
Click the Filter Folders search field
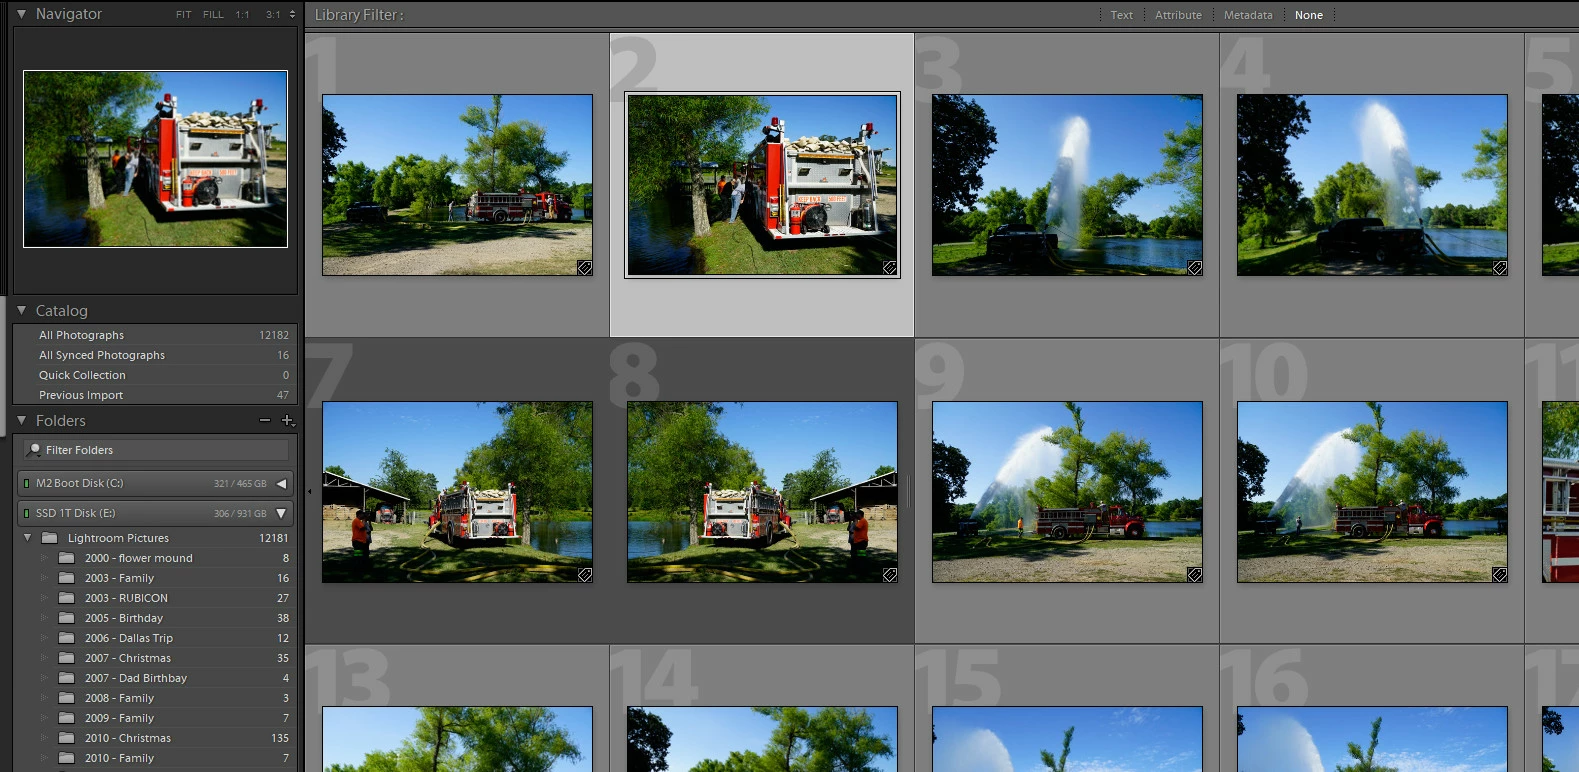pyautogui.click(x=157, y=450)
